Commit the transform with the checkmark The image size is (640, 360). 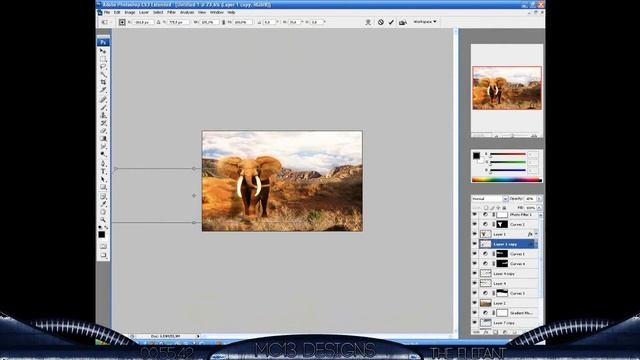pyautogui.click(x=391, y=22)
